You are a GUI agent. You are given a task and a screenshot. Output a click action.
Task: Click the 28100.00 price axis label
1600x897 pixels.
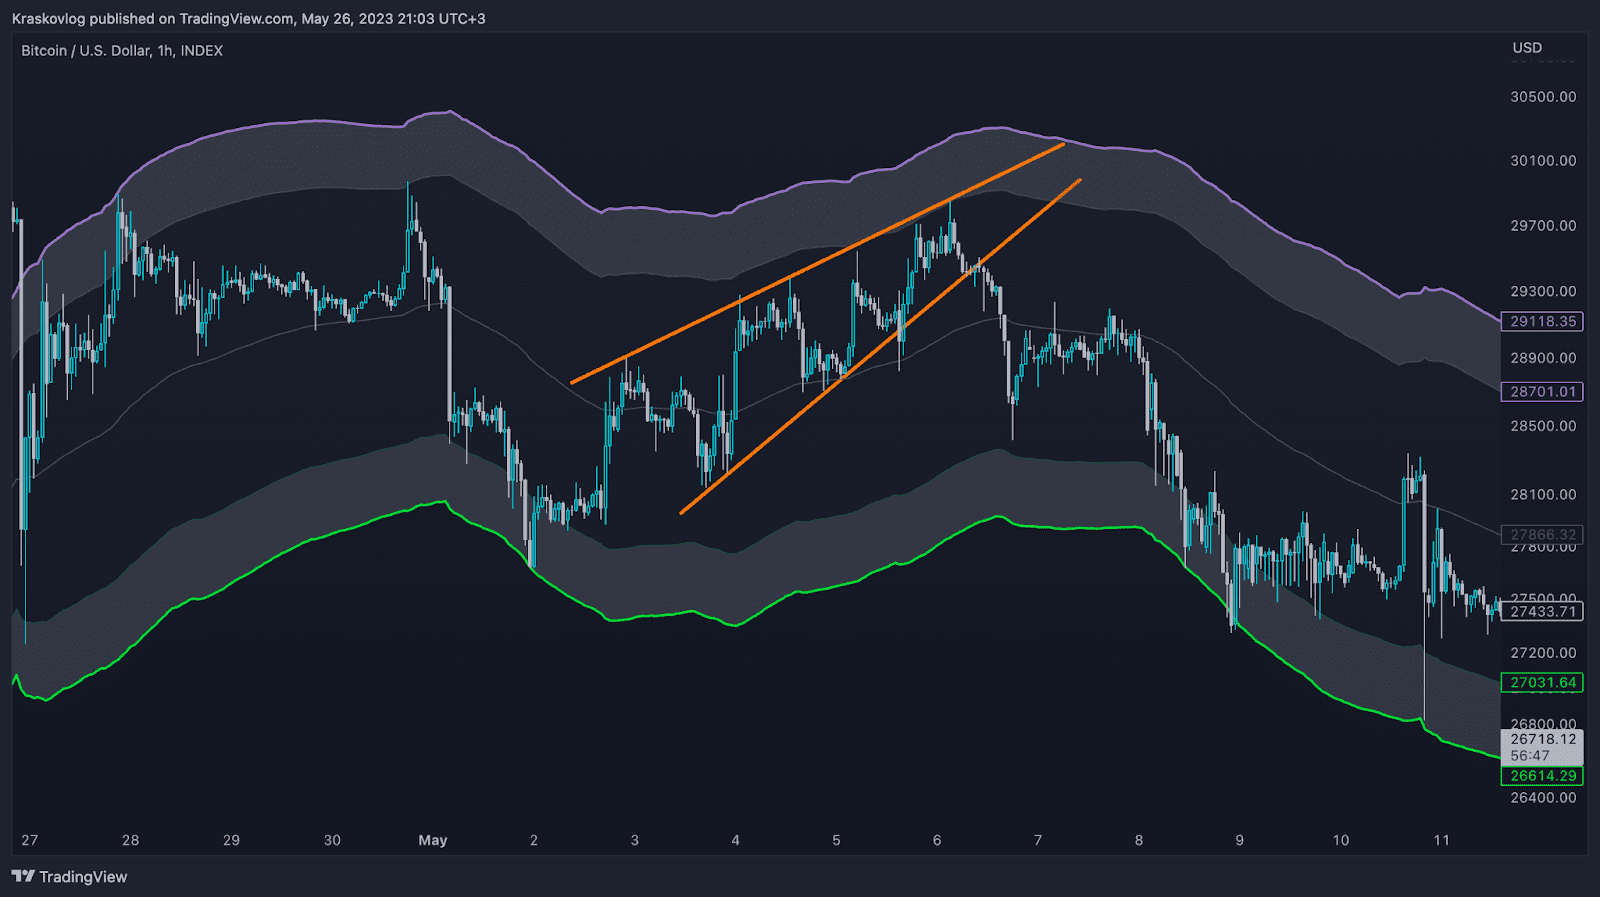1543,494
